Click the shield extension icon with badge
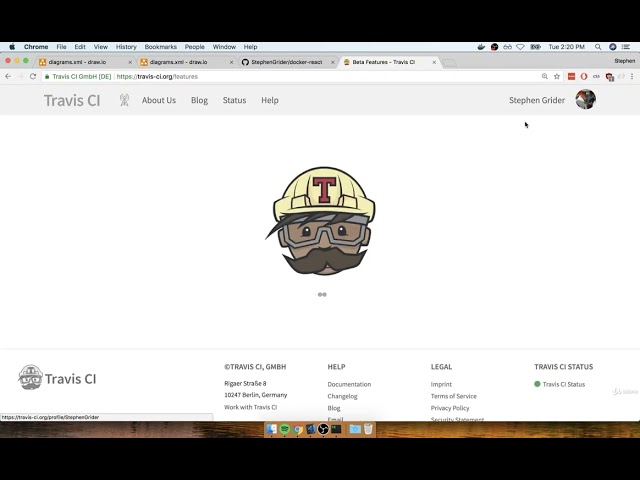640x480 pixels. 610,77
